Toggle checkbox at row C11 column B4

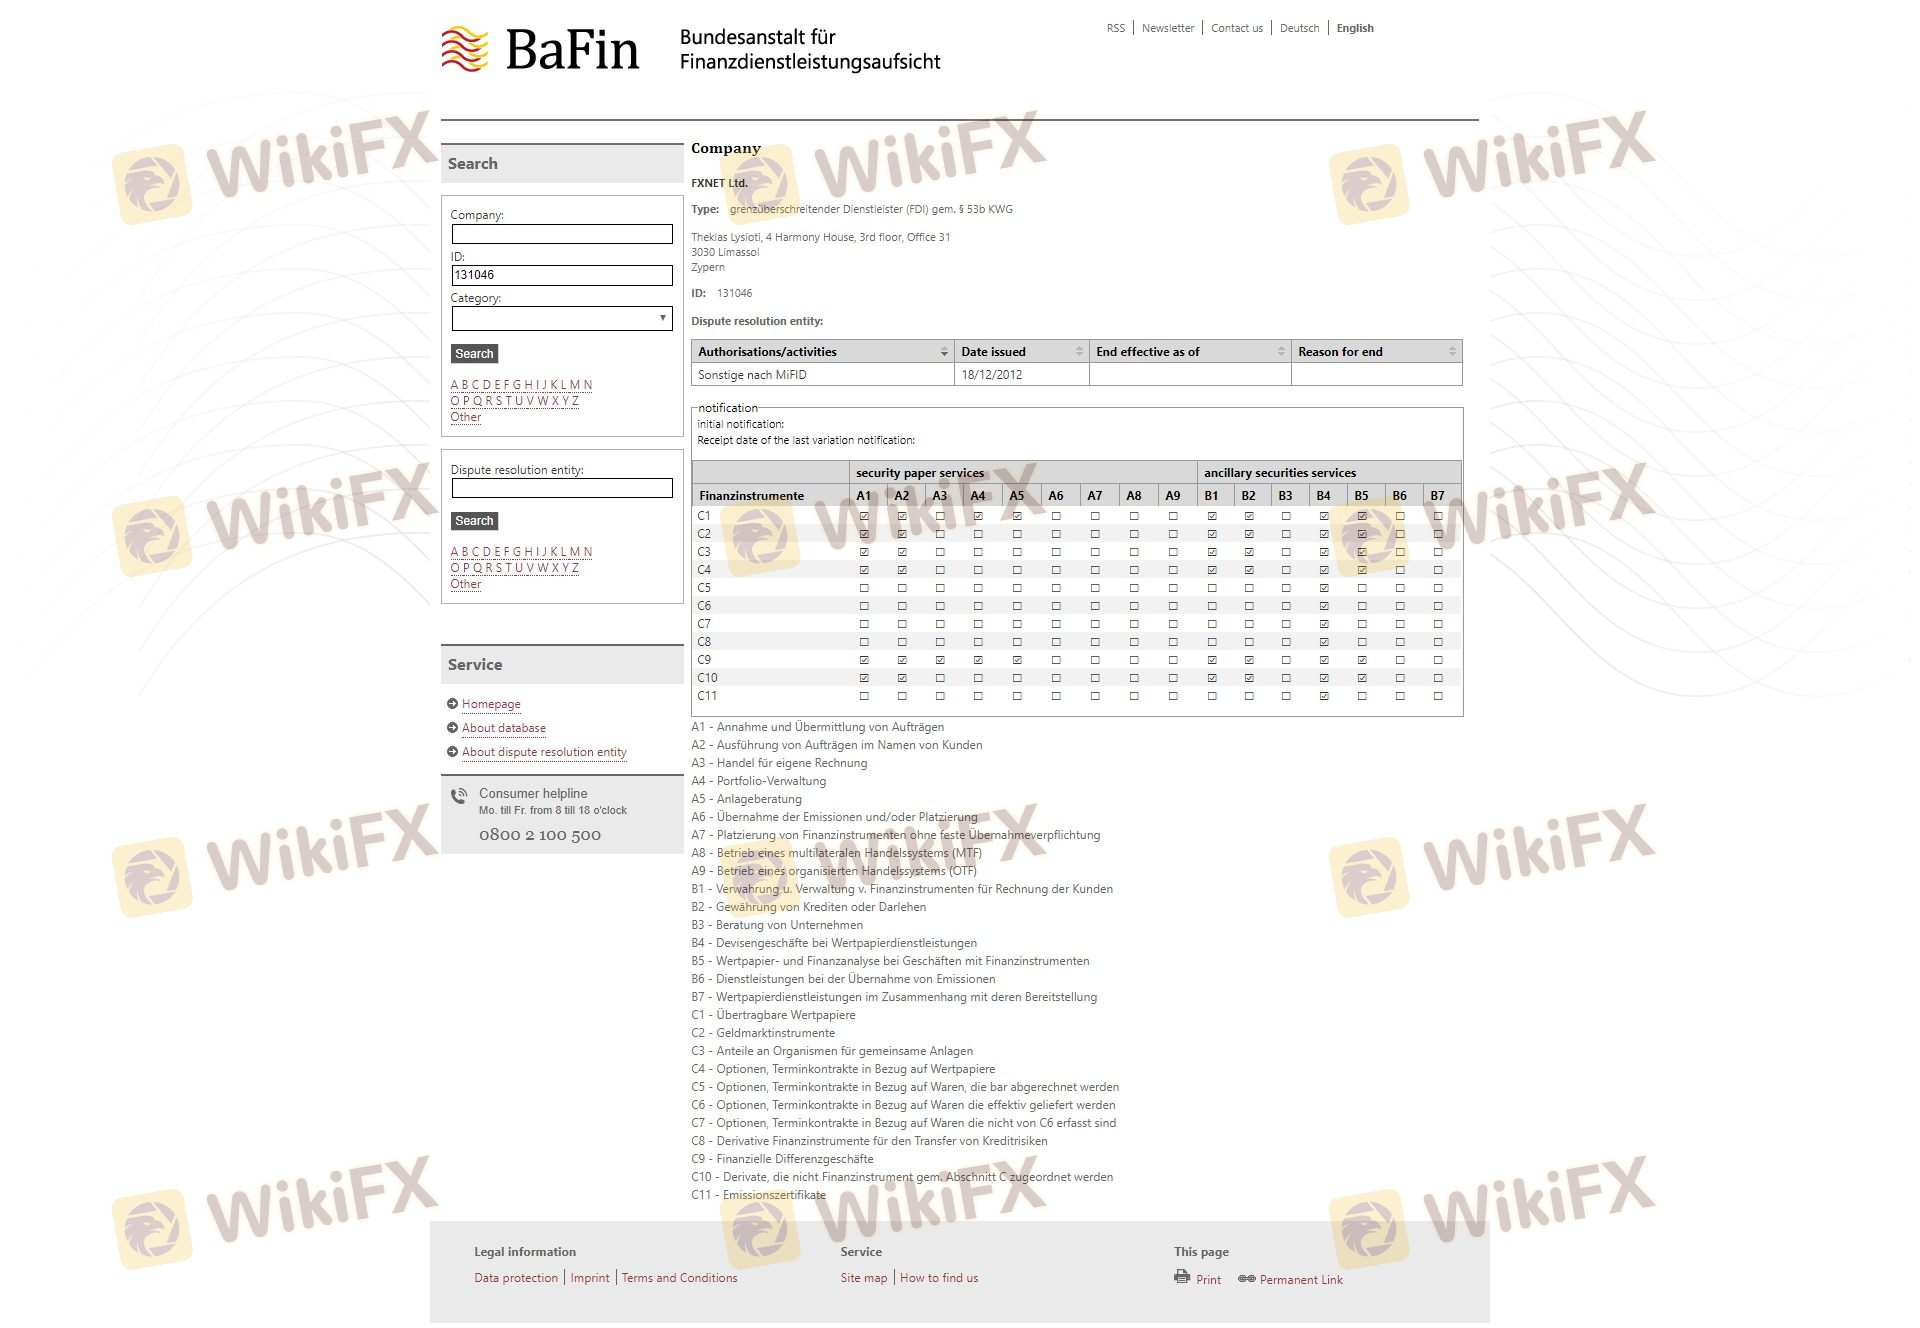[x=1324, y=696]
